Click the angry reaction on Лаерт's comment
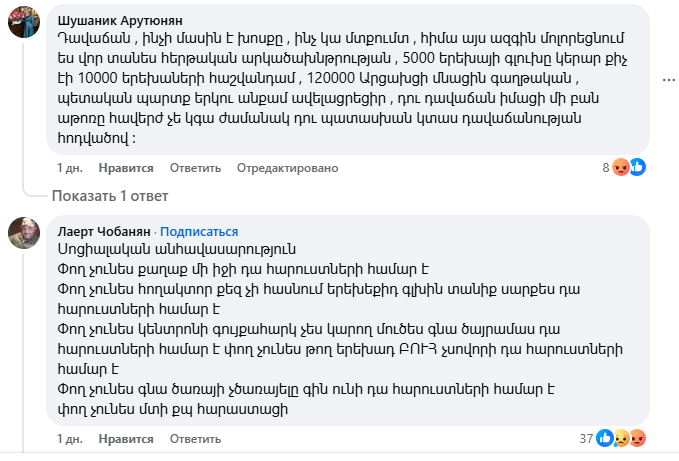The width and height of the screenshot is (679, 461). pos(636,438)
